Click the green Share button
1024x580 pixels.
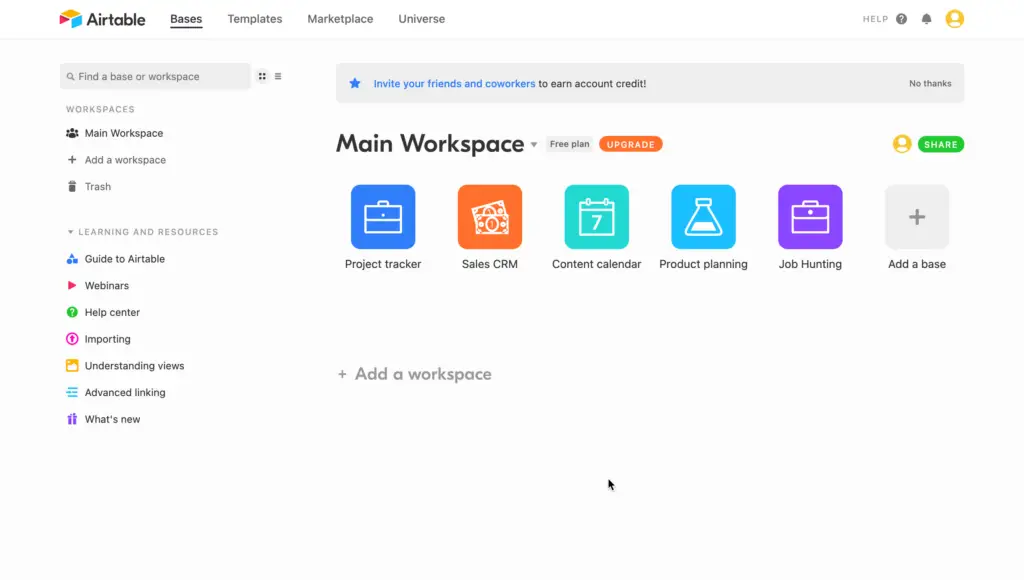(940, 144)
